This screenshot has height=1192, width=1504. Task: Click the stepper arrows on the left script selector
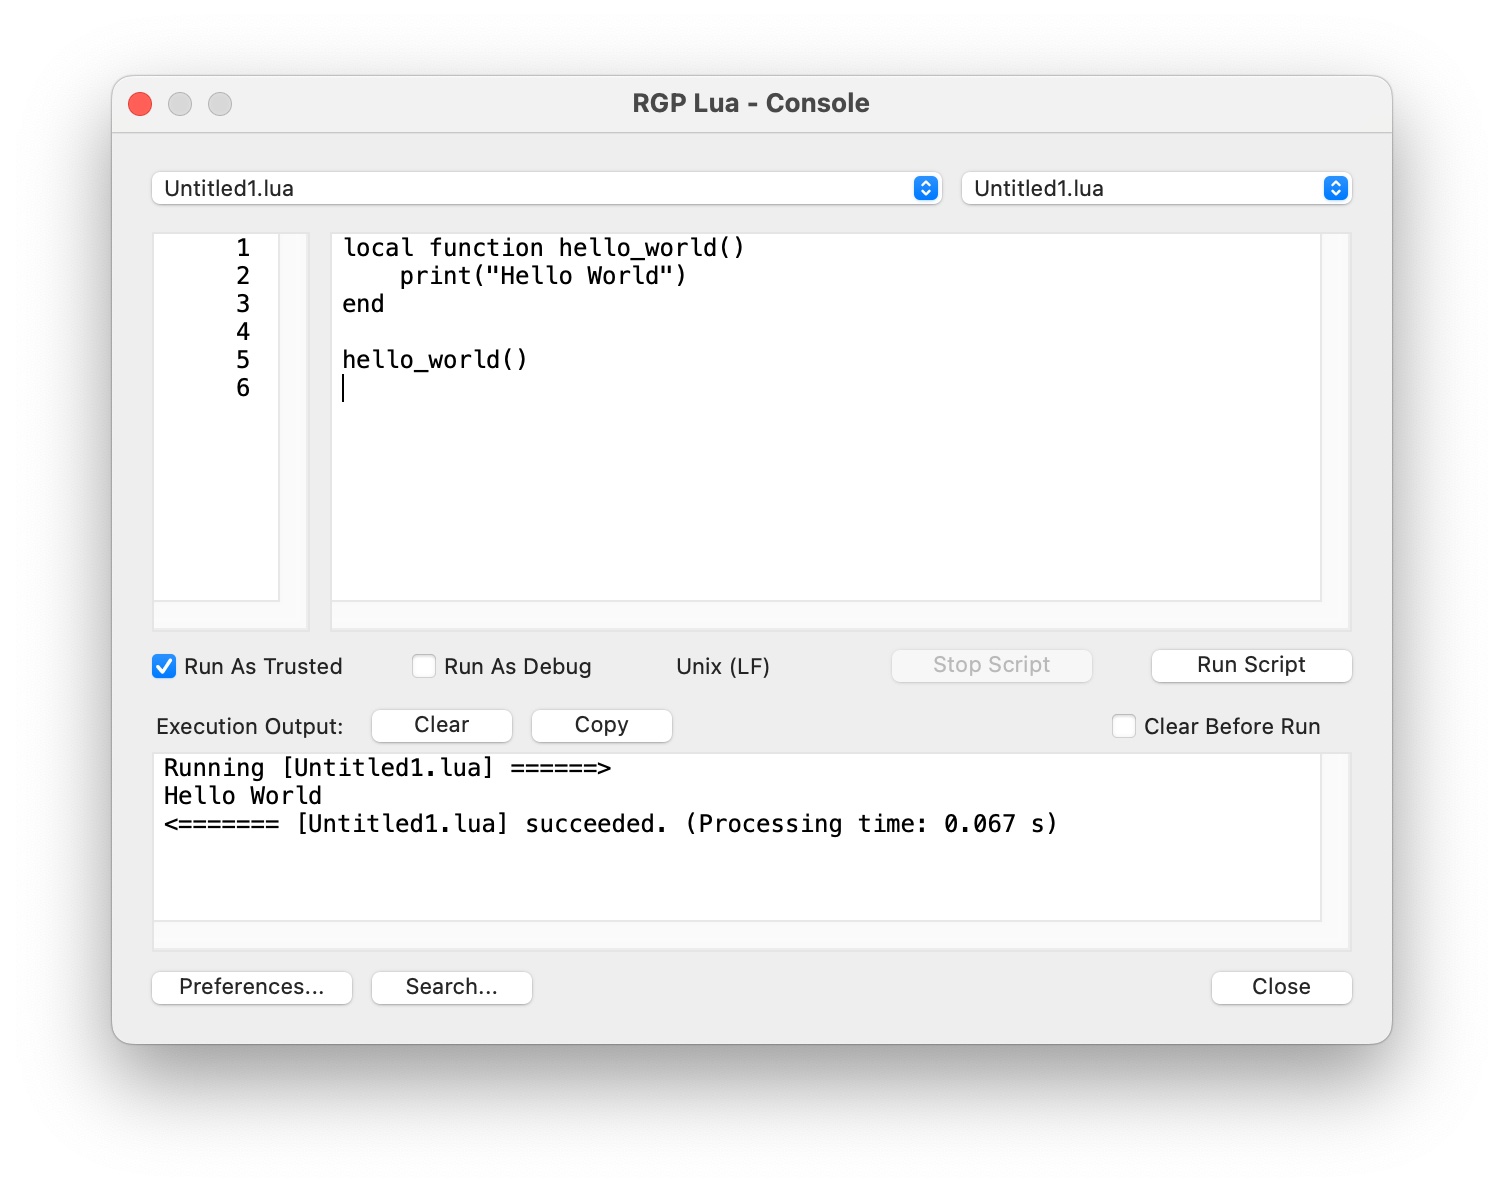[925, 187]
